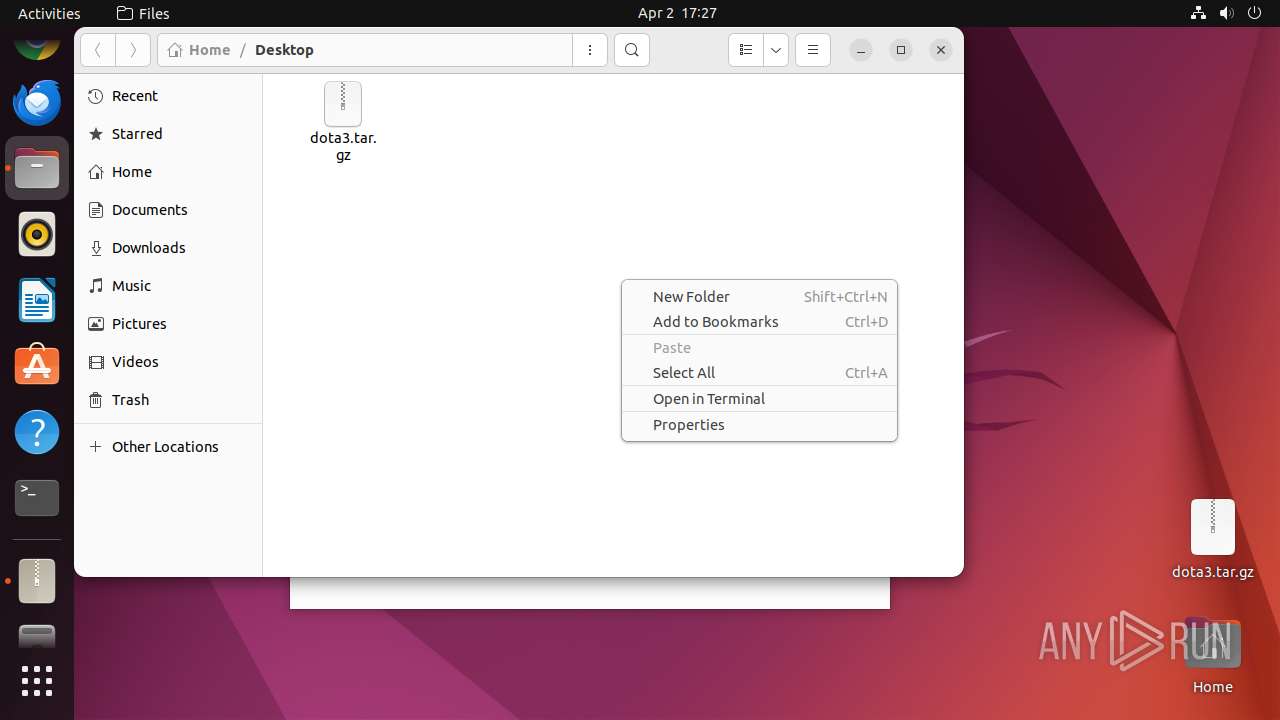Screen dimensions: 1280x720
Task: Open Music folder in sidebar
Action: coord(168,286)
